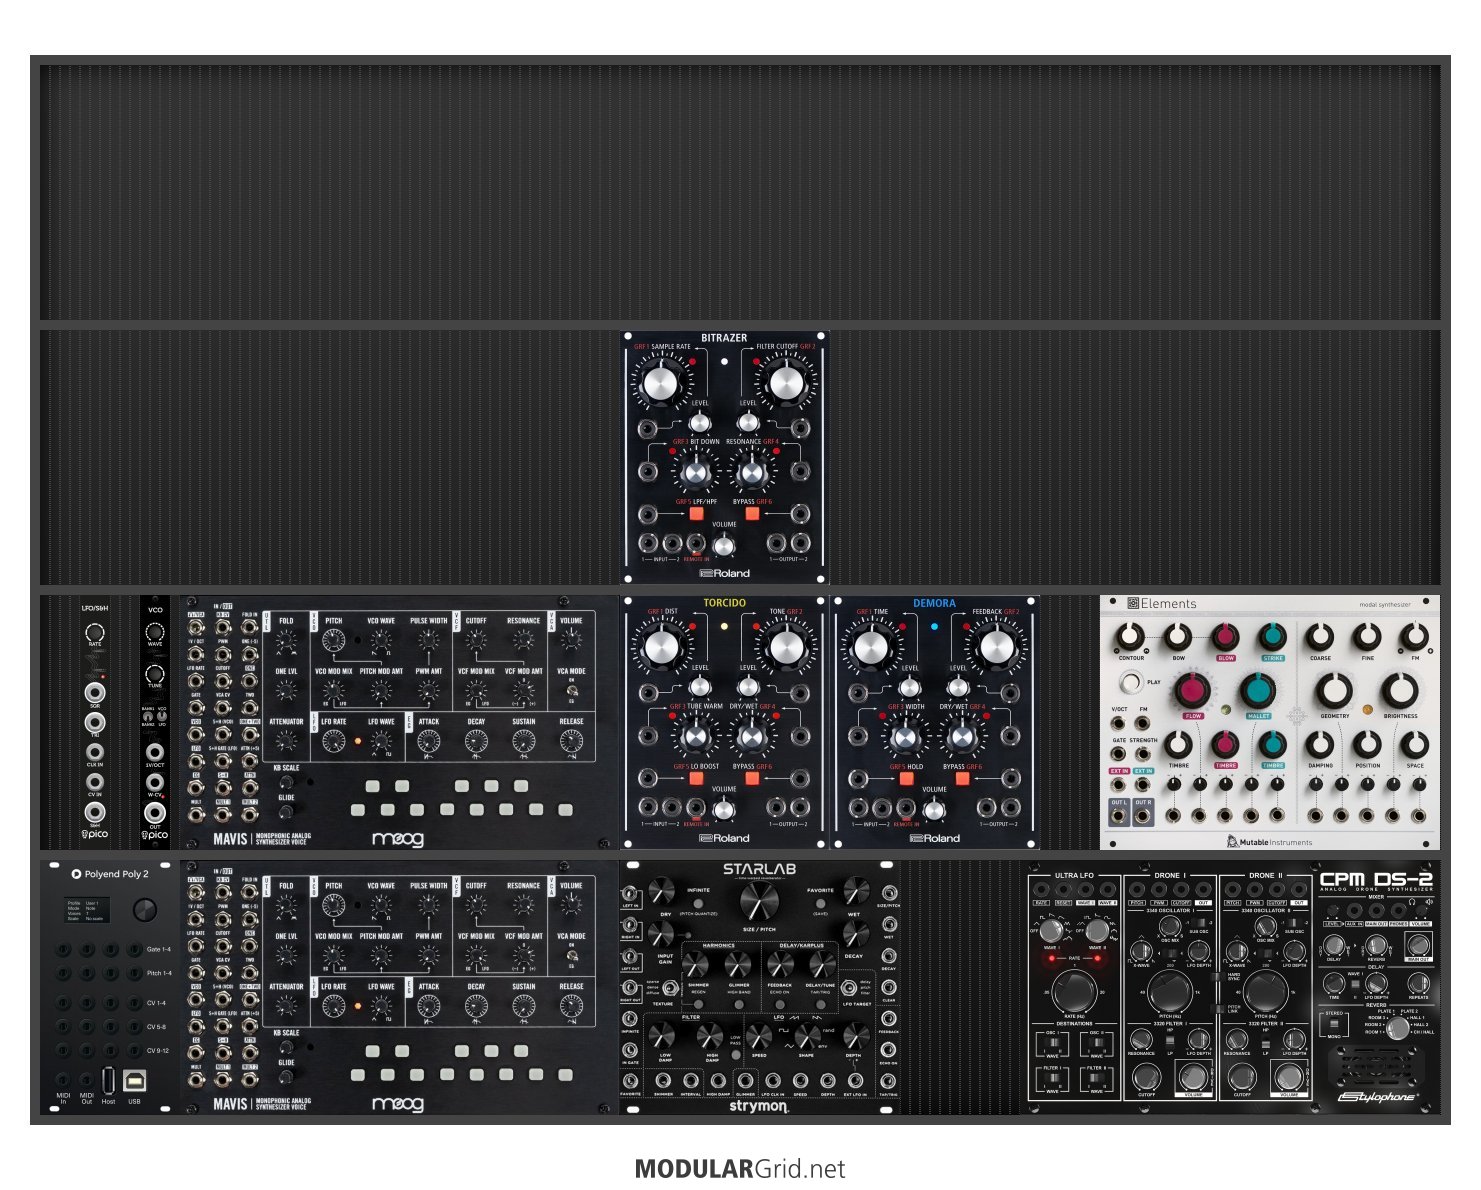Screen dimensions: 1481x1190
Task: Click the Drone I PITCH (Hz) knob
Action: (x=1168, y=991)
